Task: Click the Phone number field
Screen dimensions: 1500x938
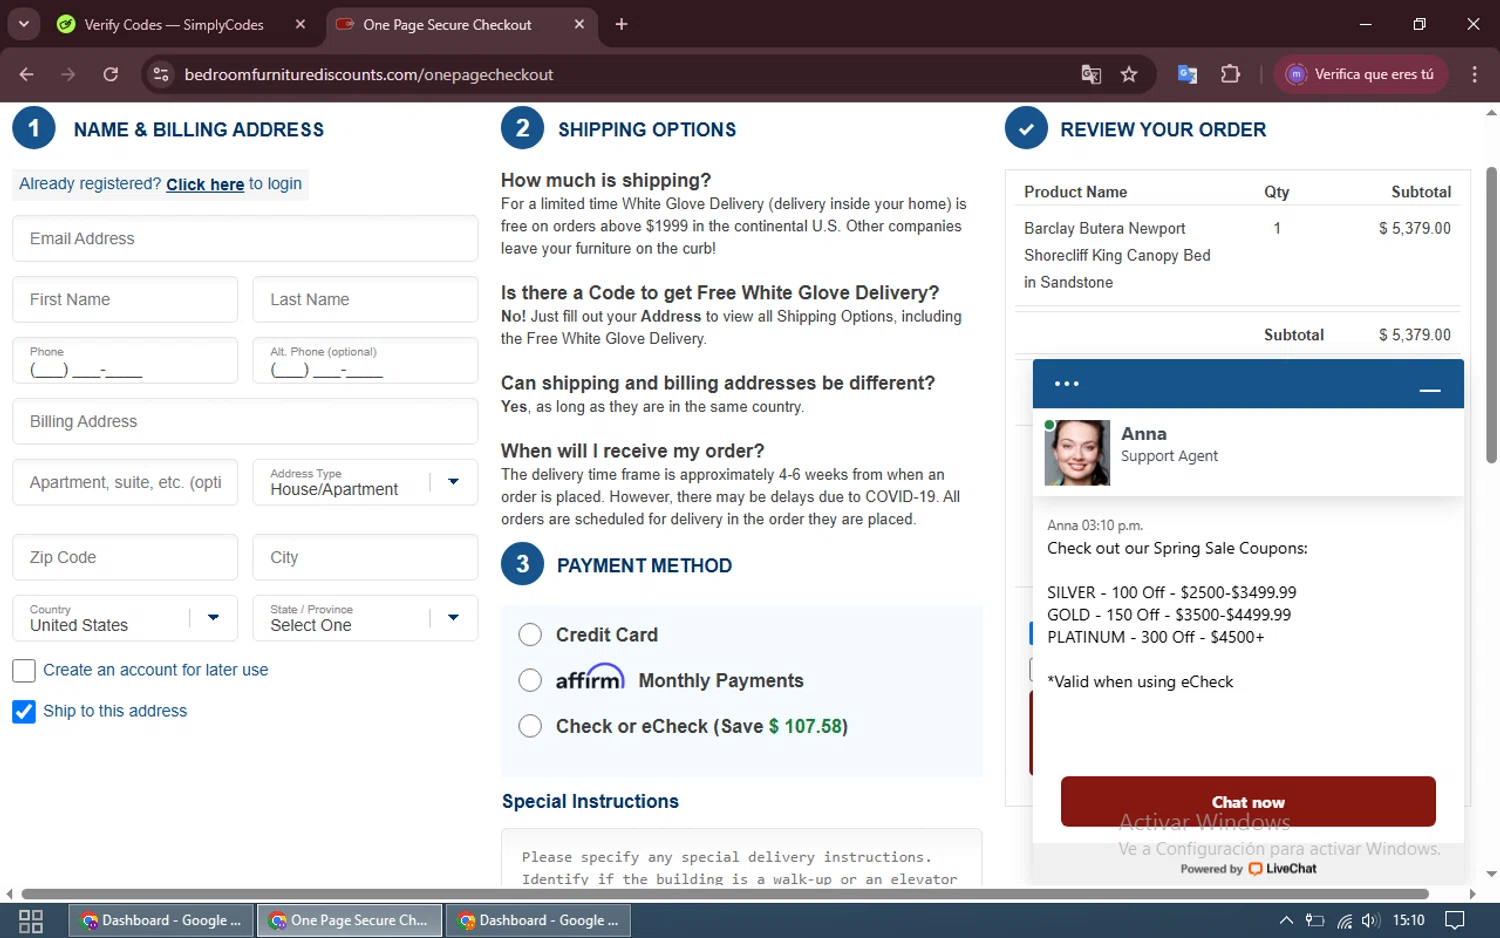Action: pyautogui.click(x=125, y=361)
